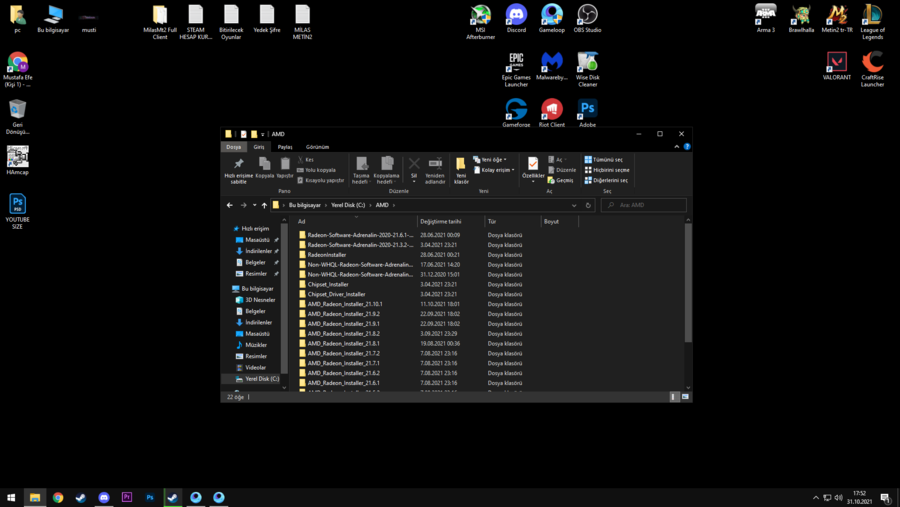The height and width of the screenshot is (507, 900).
Task: Click the Discord icon in taskbar
Action: [104, 497]
